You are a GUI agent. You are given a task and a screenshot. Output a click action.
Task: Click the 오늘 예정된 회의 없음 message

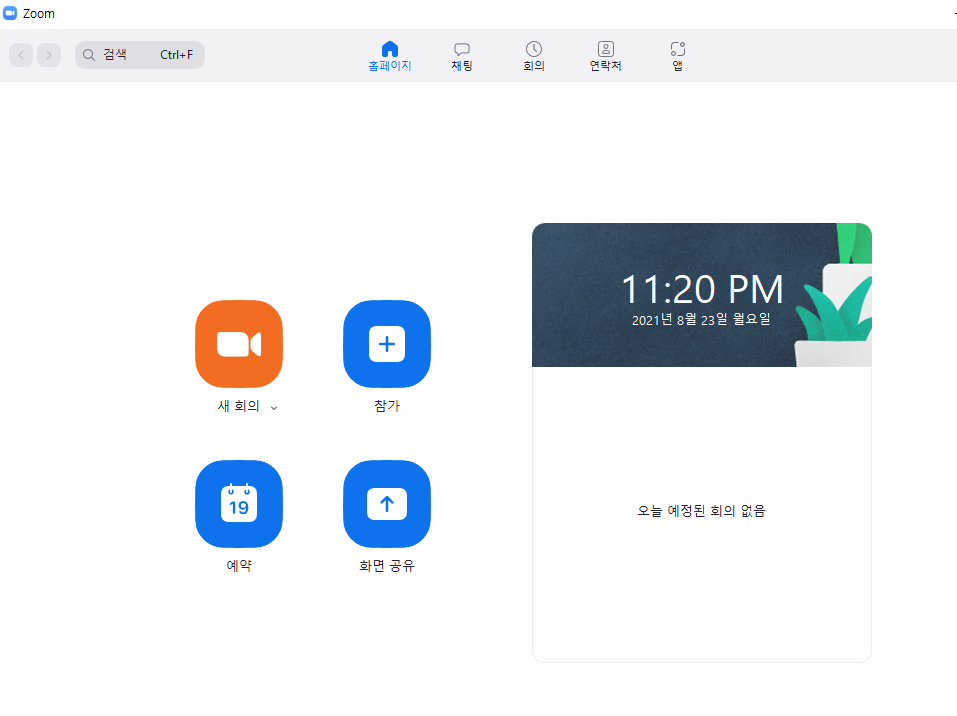click(701, 511)
